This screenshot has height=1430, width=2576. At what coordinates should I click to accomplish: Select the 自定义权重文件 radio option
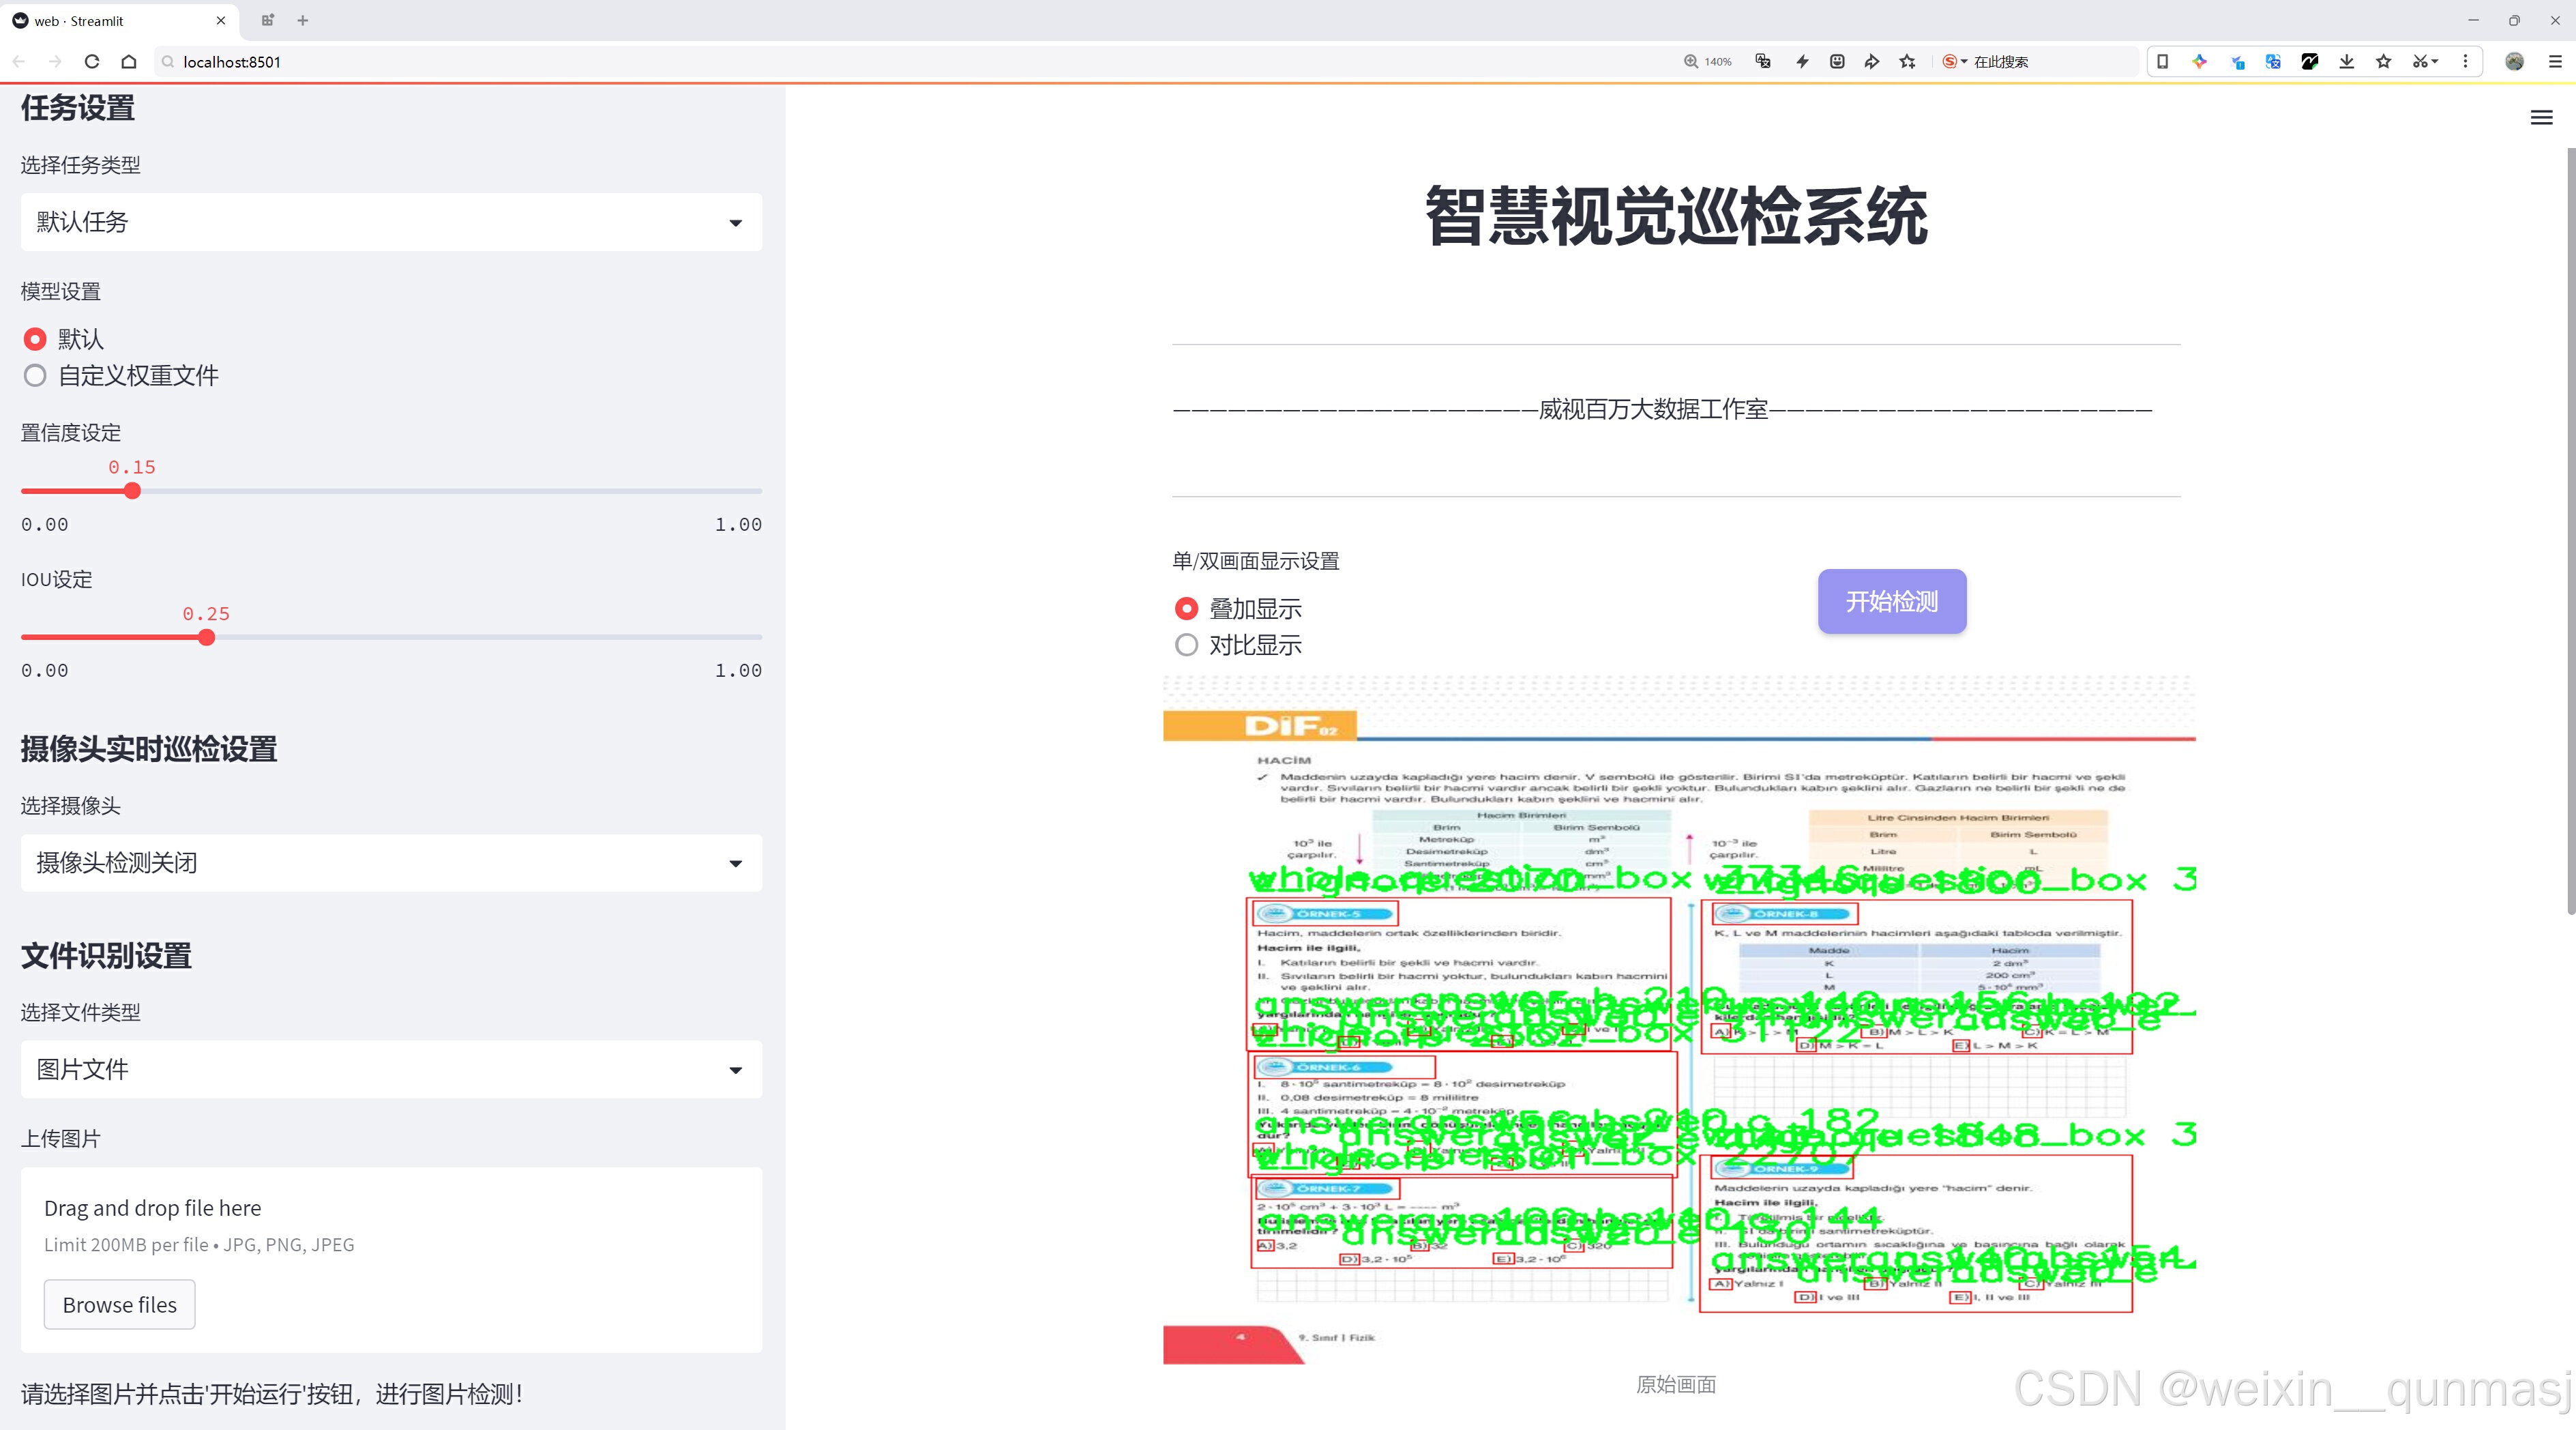(35, 376)
